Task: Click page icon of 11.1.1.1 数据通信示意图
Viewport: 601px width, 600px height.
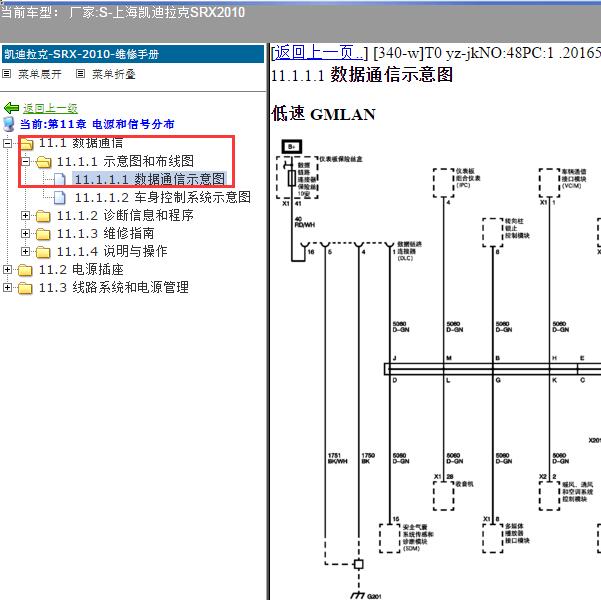Action: pyautogui.click(x=60, y=179)
